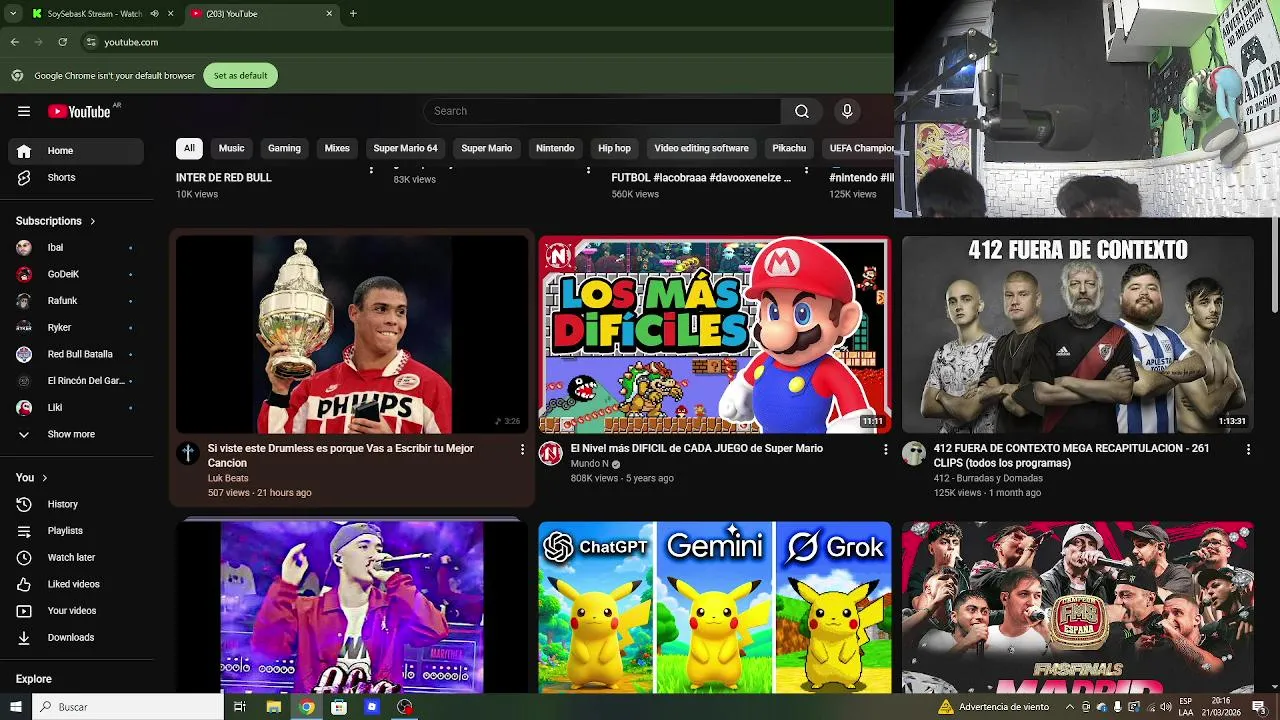Image resolution: width=1280 pixels, height=720 pixels.
Task: Open options for 412 FUERA DE CONTEXTO video
Action: pyautogui.click(x=1247, y=450)
